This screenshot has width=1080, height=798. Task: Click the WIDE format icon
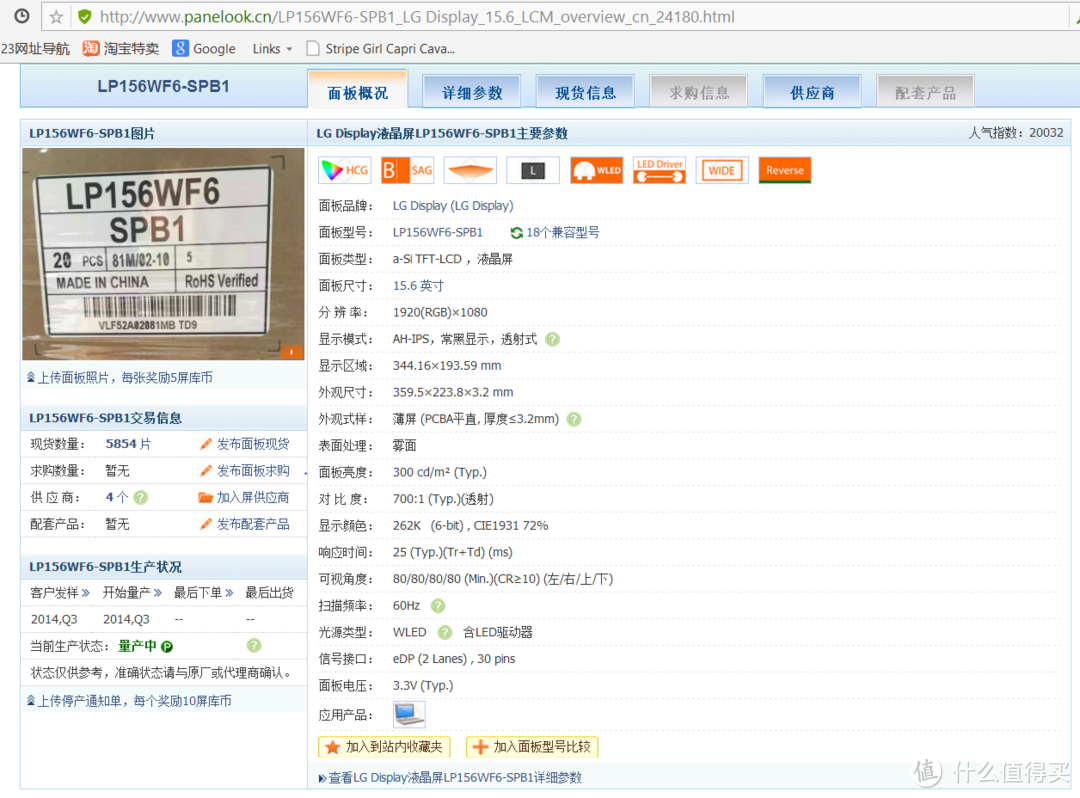[722, 170]
